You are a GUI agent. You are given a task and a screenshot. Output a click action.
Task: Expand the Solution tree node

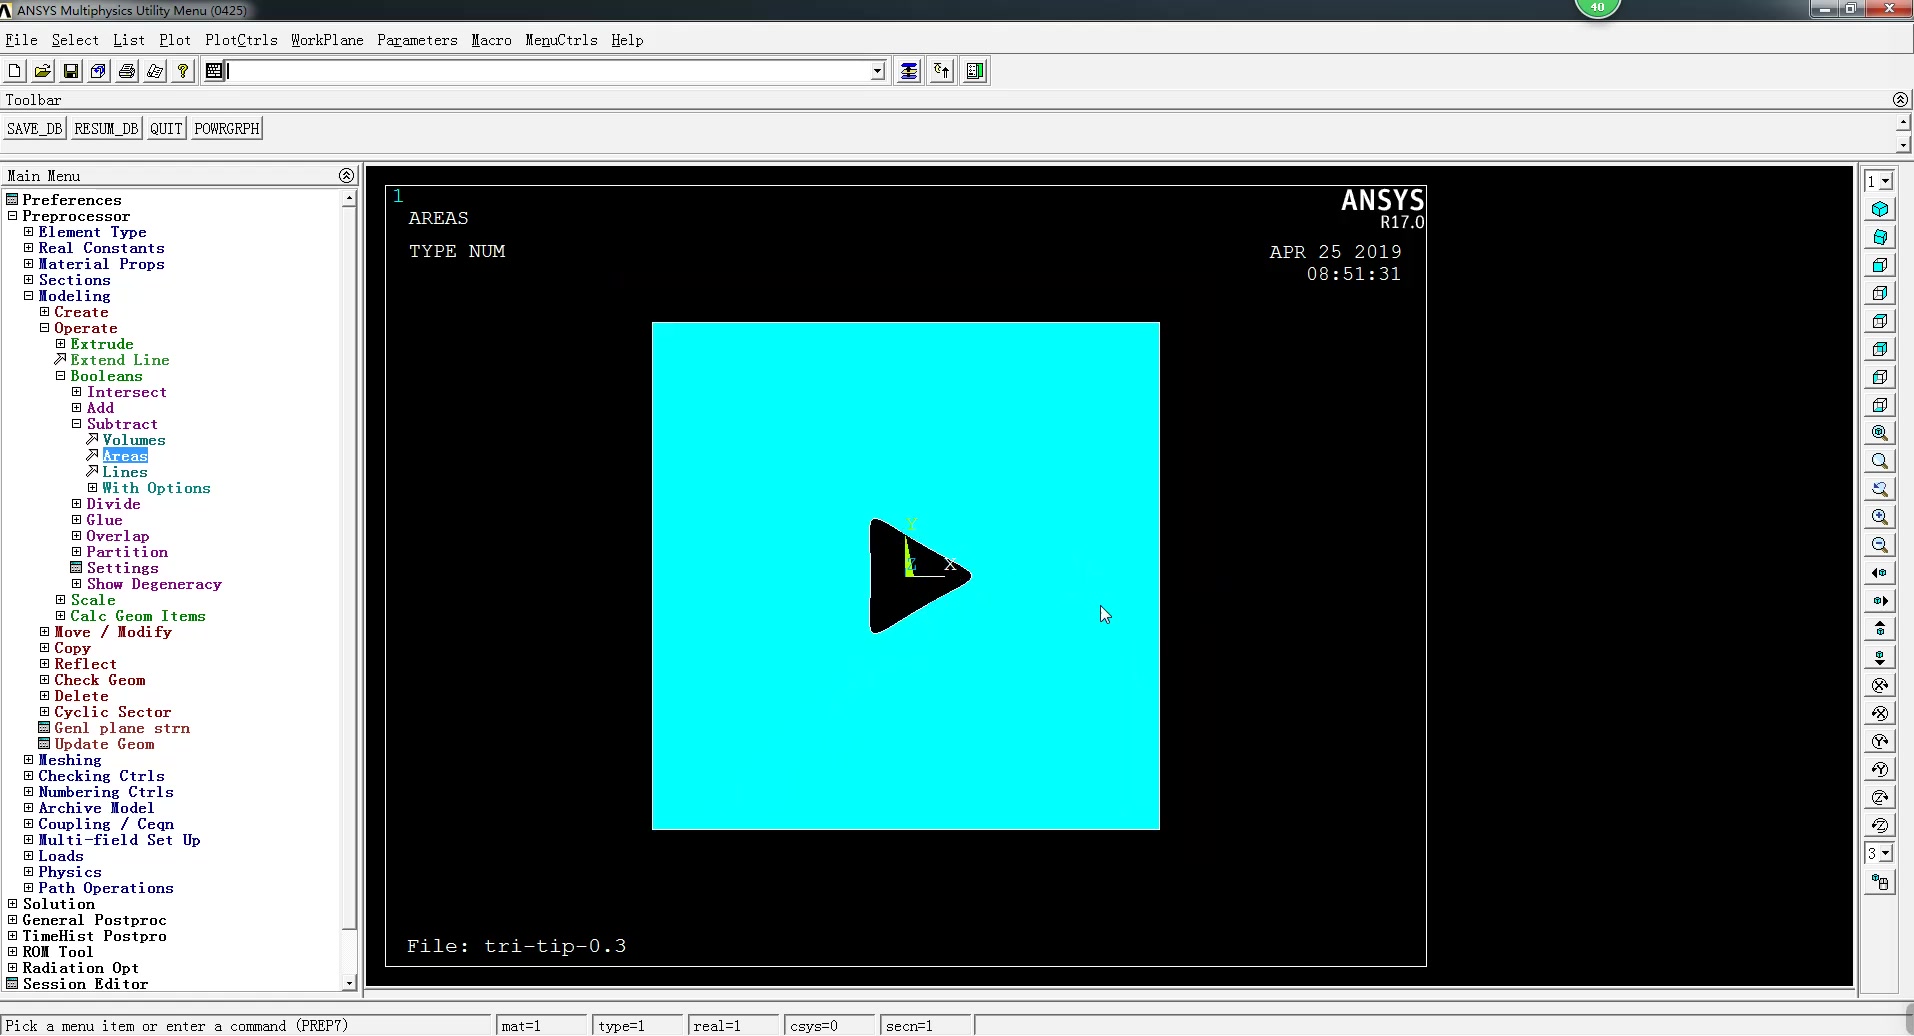coord(12,904)
